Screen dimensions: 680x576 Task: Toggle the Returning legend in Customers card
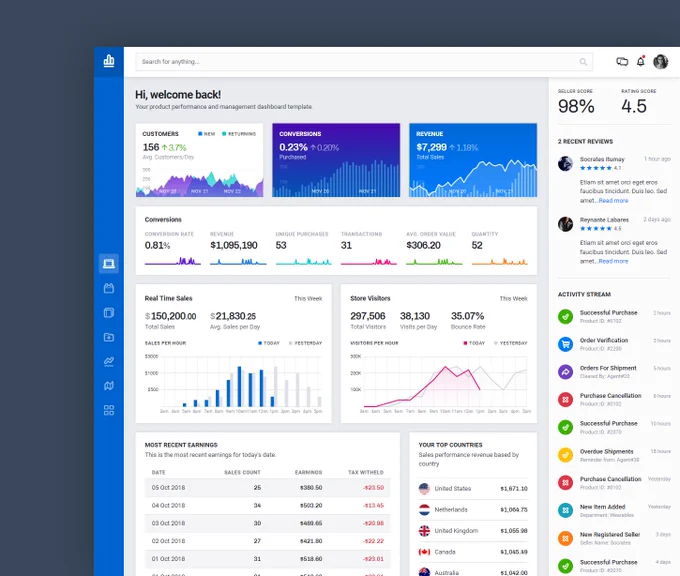(x=239, y=134)
